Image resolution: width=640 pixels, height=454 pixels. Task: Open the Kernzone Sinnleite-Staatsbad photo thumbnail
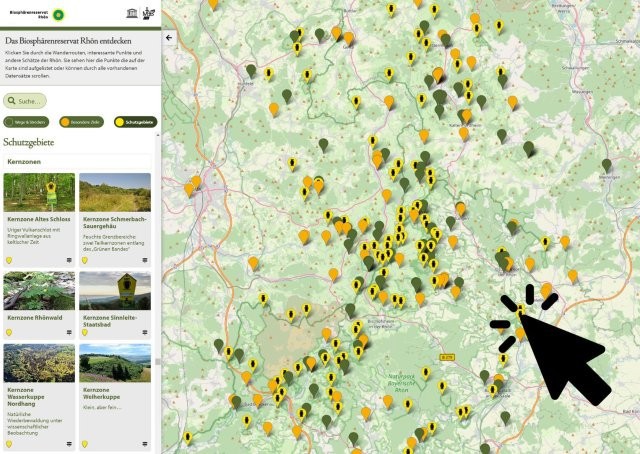pyautogui.click(x=115, y=290)
